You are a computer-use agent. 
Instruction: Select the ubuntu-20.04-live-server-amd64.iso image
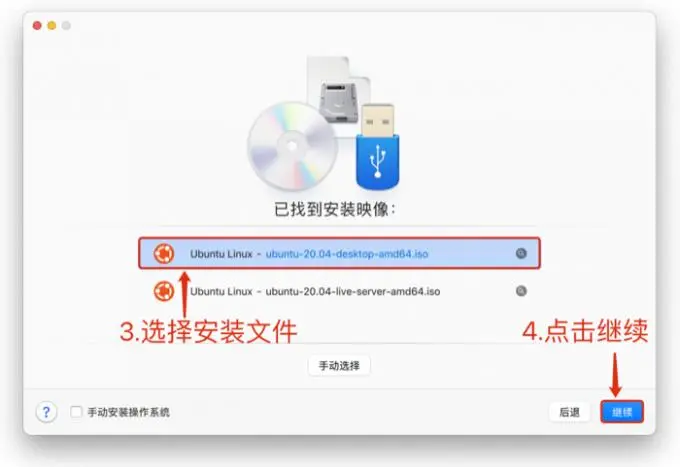point(339,291)
